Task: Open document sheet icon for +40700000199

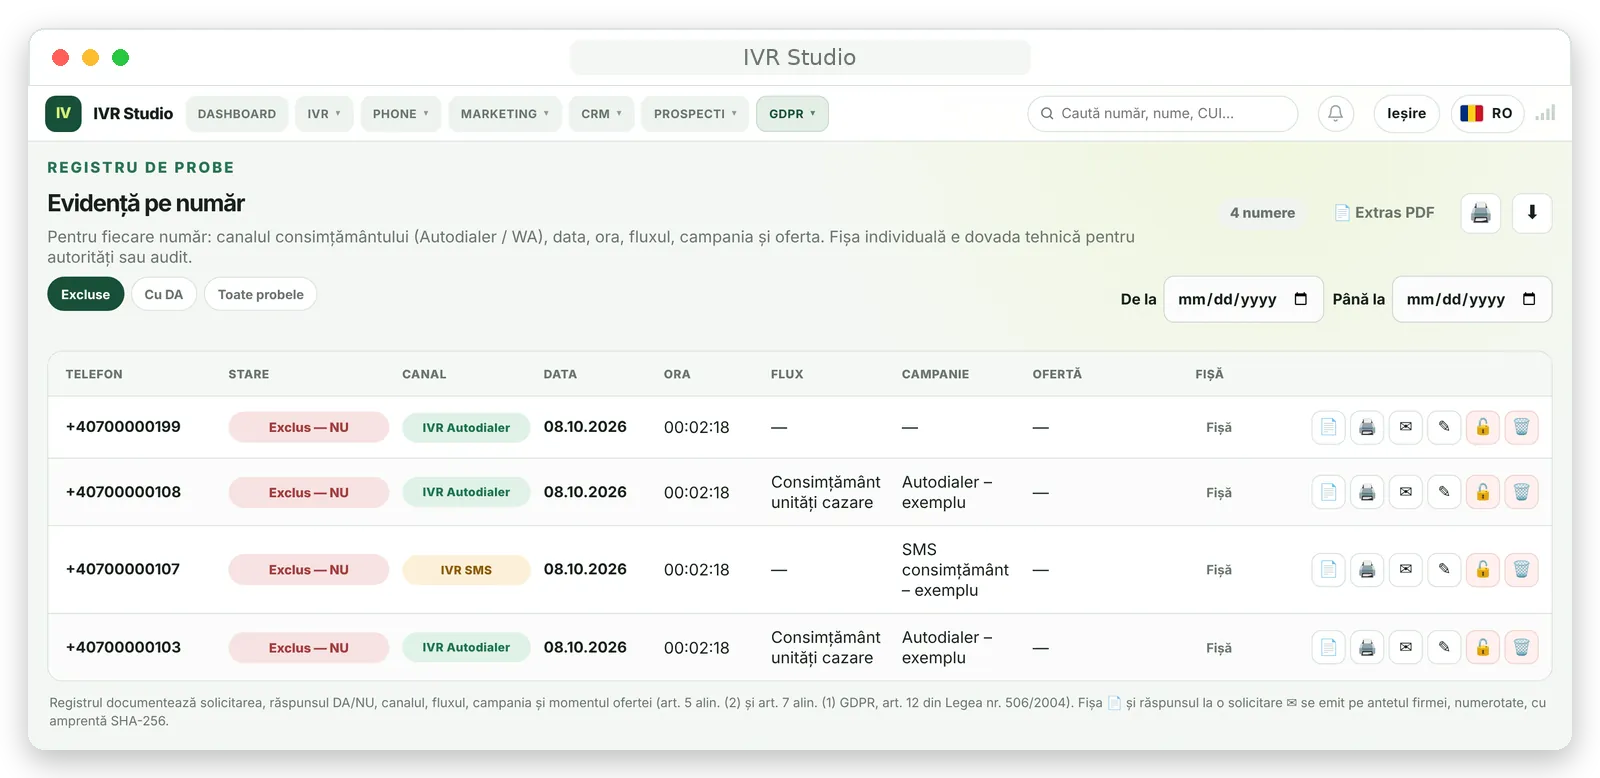Action: coord(1328,427)
